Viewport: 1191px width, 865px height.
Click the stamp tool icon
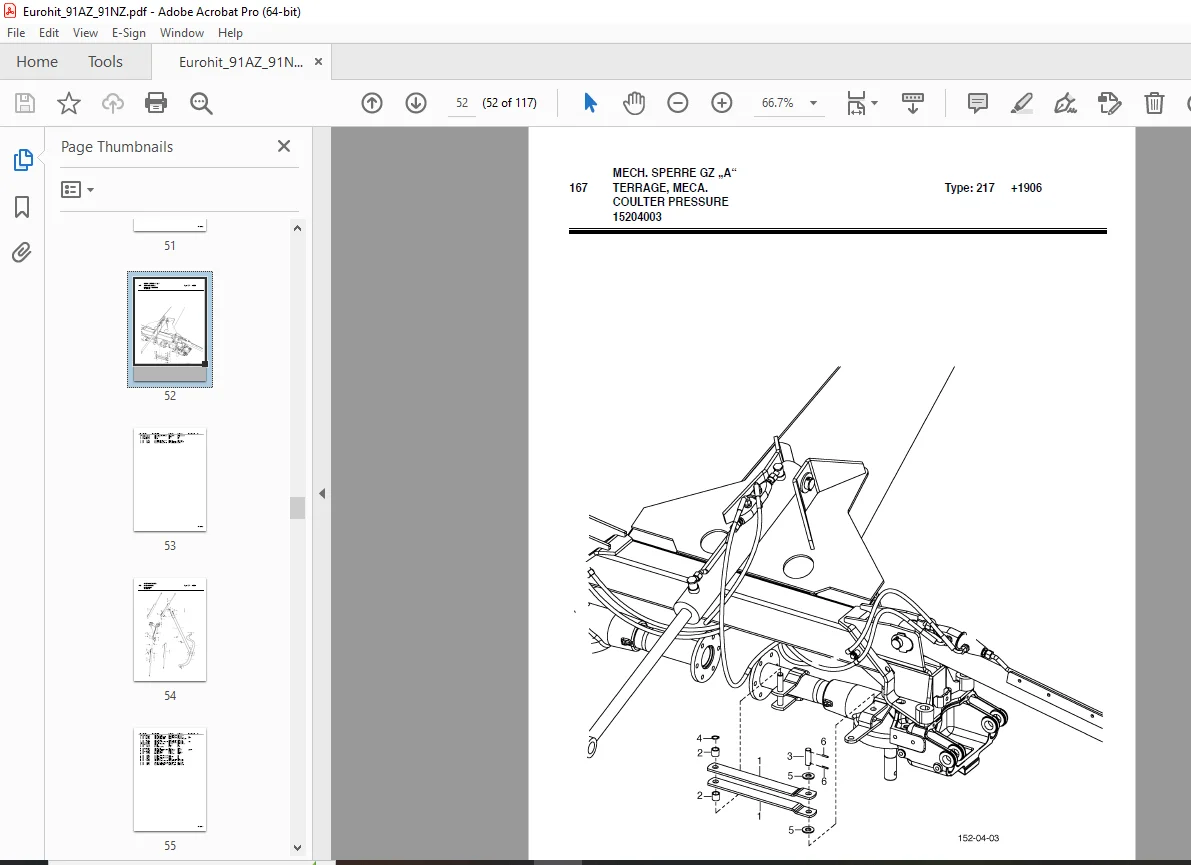pos(1109,103)
